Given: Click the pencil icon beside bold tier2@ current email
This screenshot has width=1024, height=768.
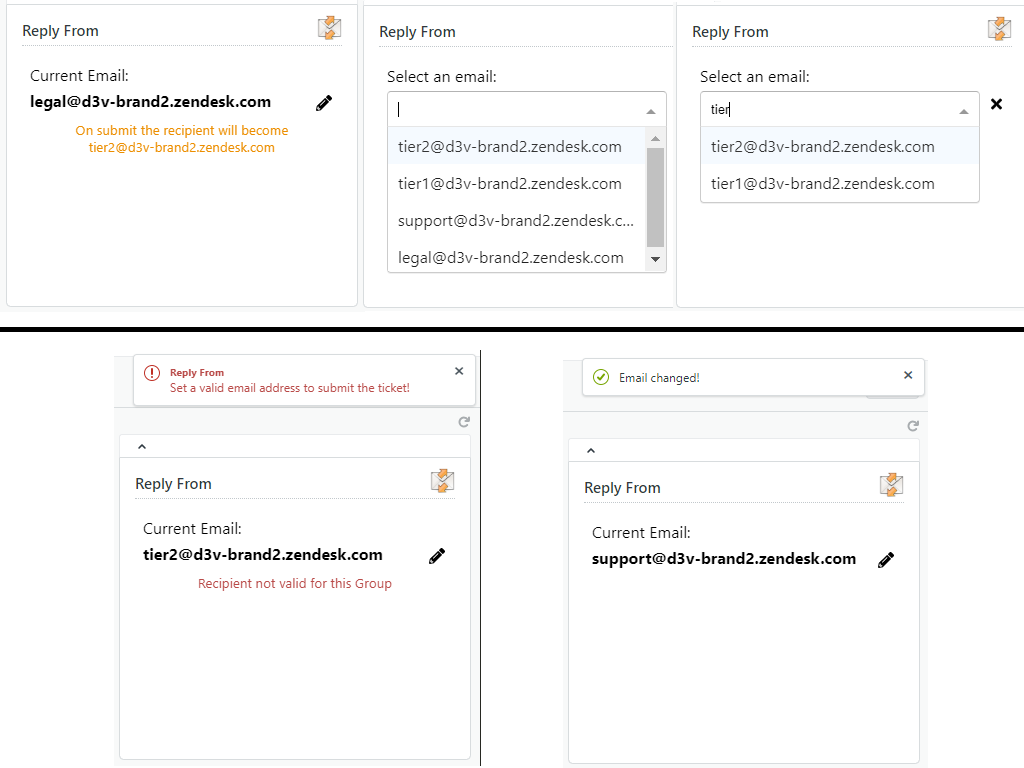Looking at the screenshot, I should (x=436, y=556).
